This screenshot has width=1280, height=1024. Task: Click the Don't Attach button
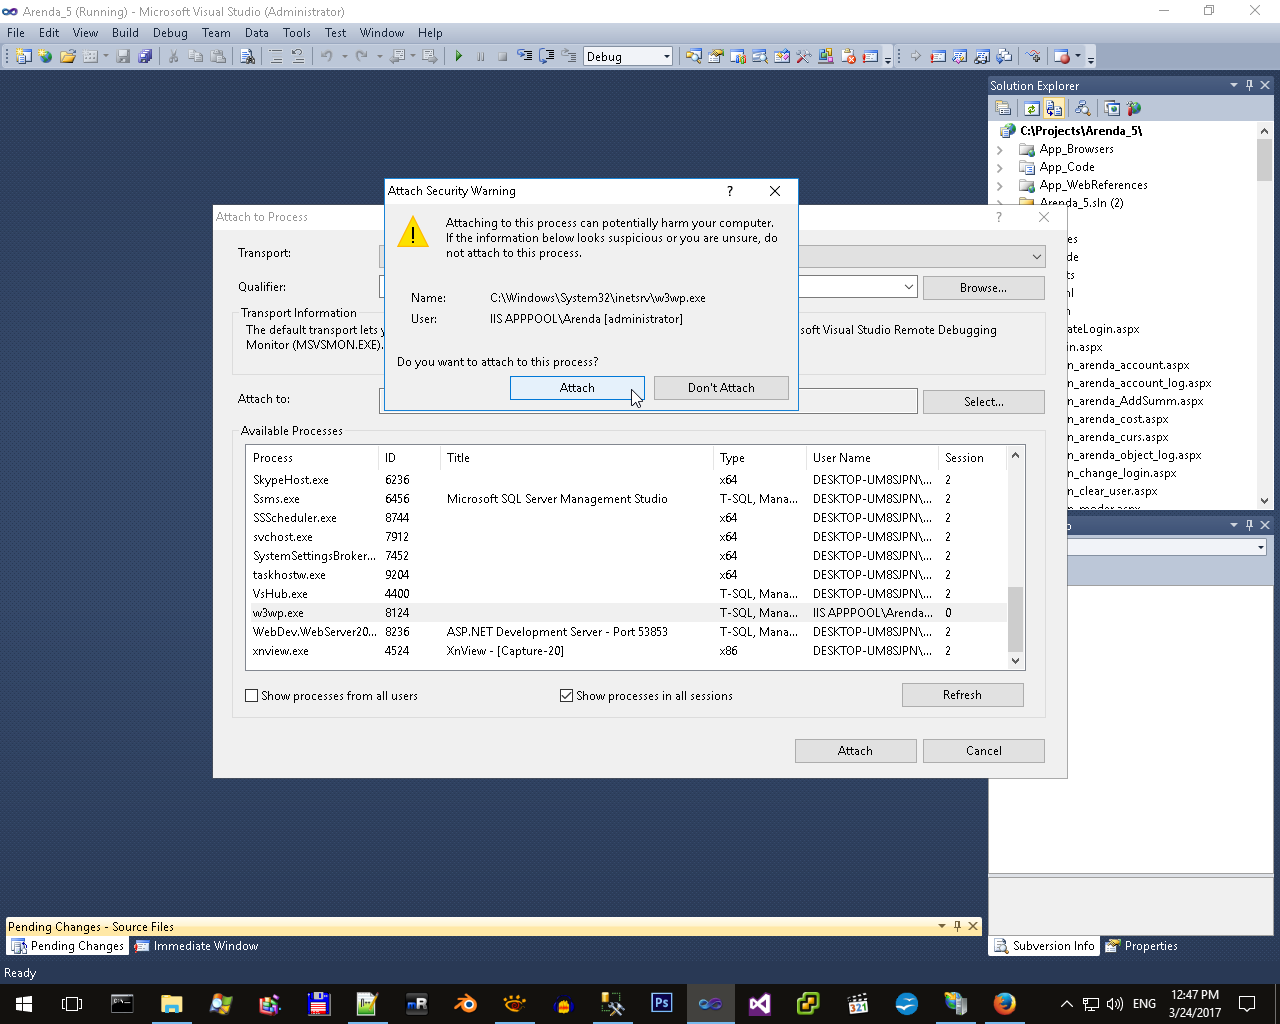[x=721, y=388]
